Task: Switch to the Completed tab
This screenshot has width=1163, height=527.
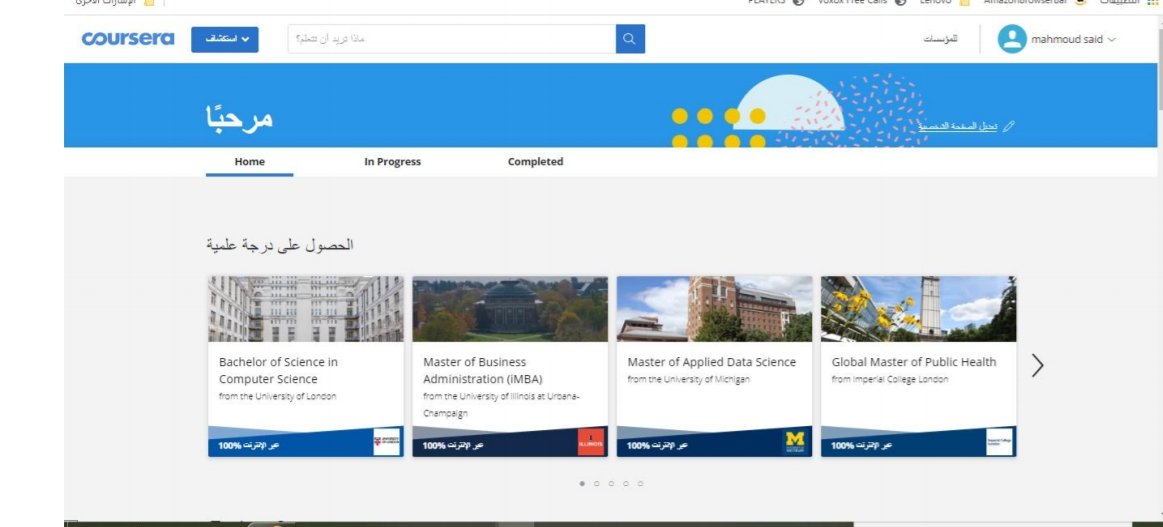Action: click(x=535, y=162)
